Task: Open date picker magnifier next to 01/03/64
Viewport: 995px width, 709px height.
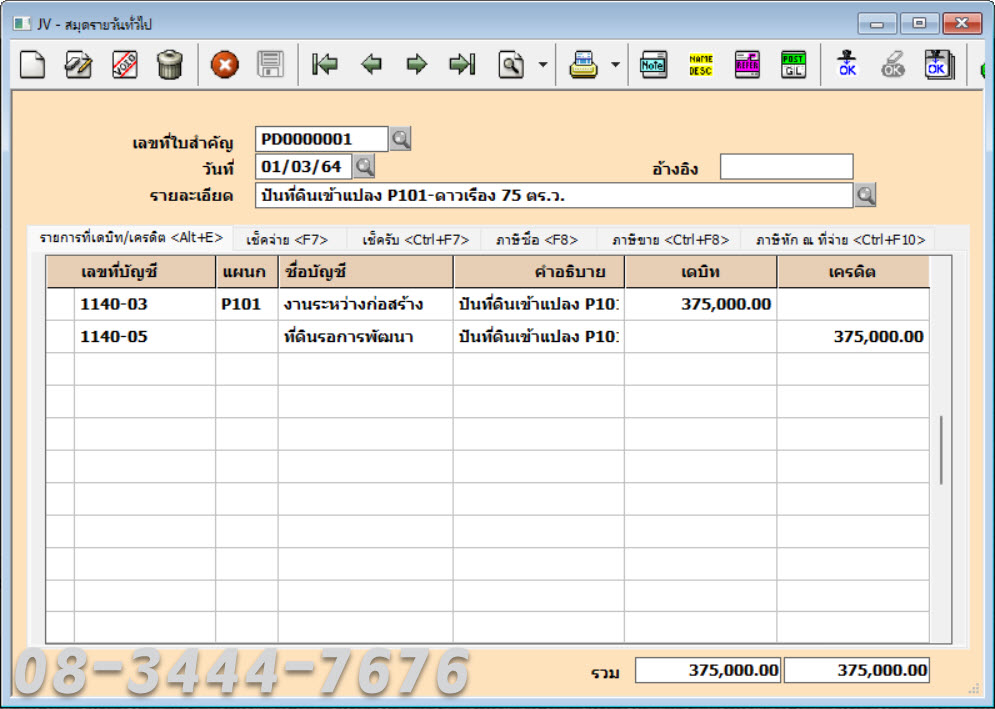Action: tap(364, 166)
